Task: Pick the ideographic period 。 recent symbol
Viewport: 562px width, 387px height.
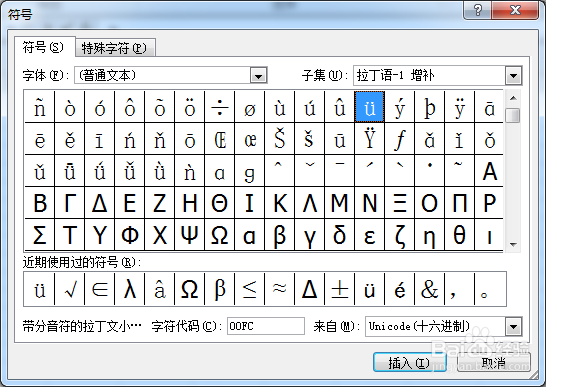Action: [x=490, y=289]
